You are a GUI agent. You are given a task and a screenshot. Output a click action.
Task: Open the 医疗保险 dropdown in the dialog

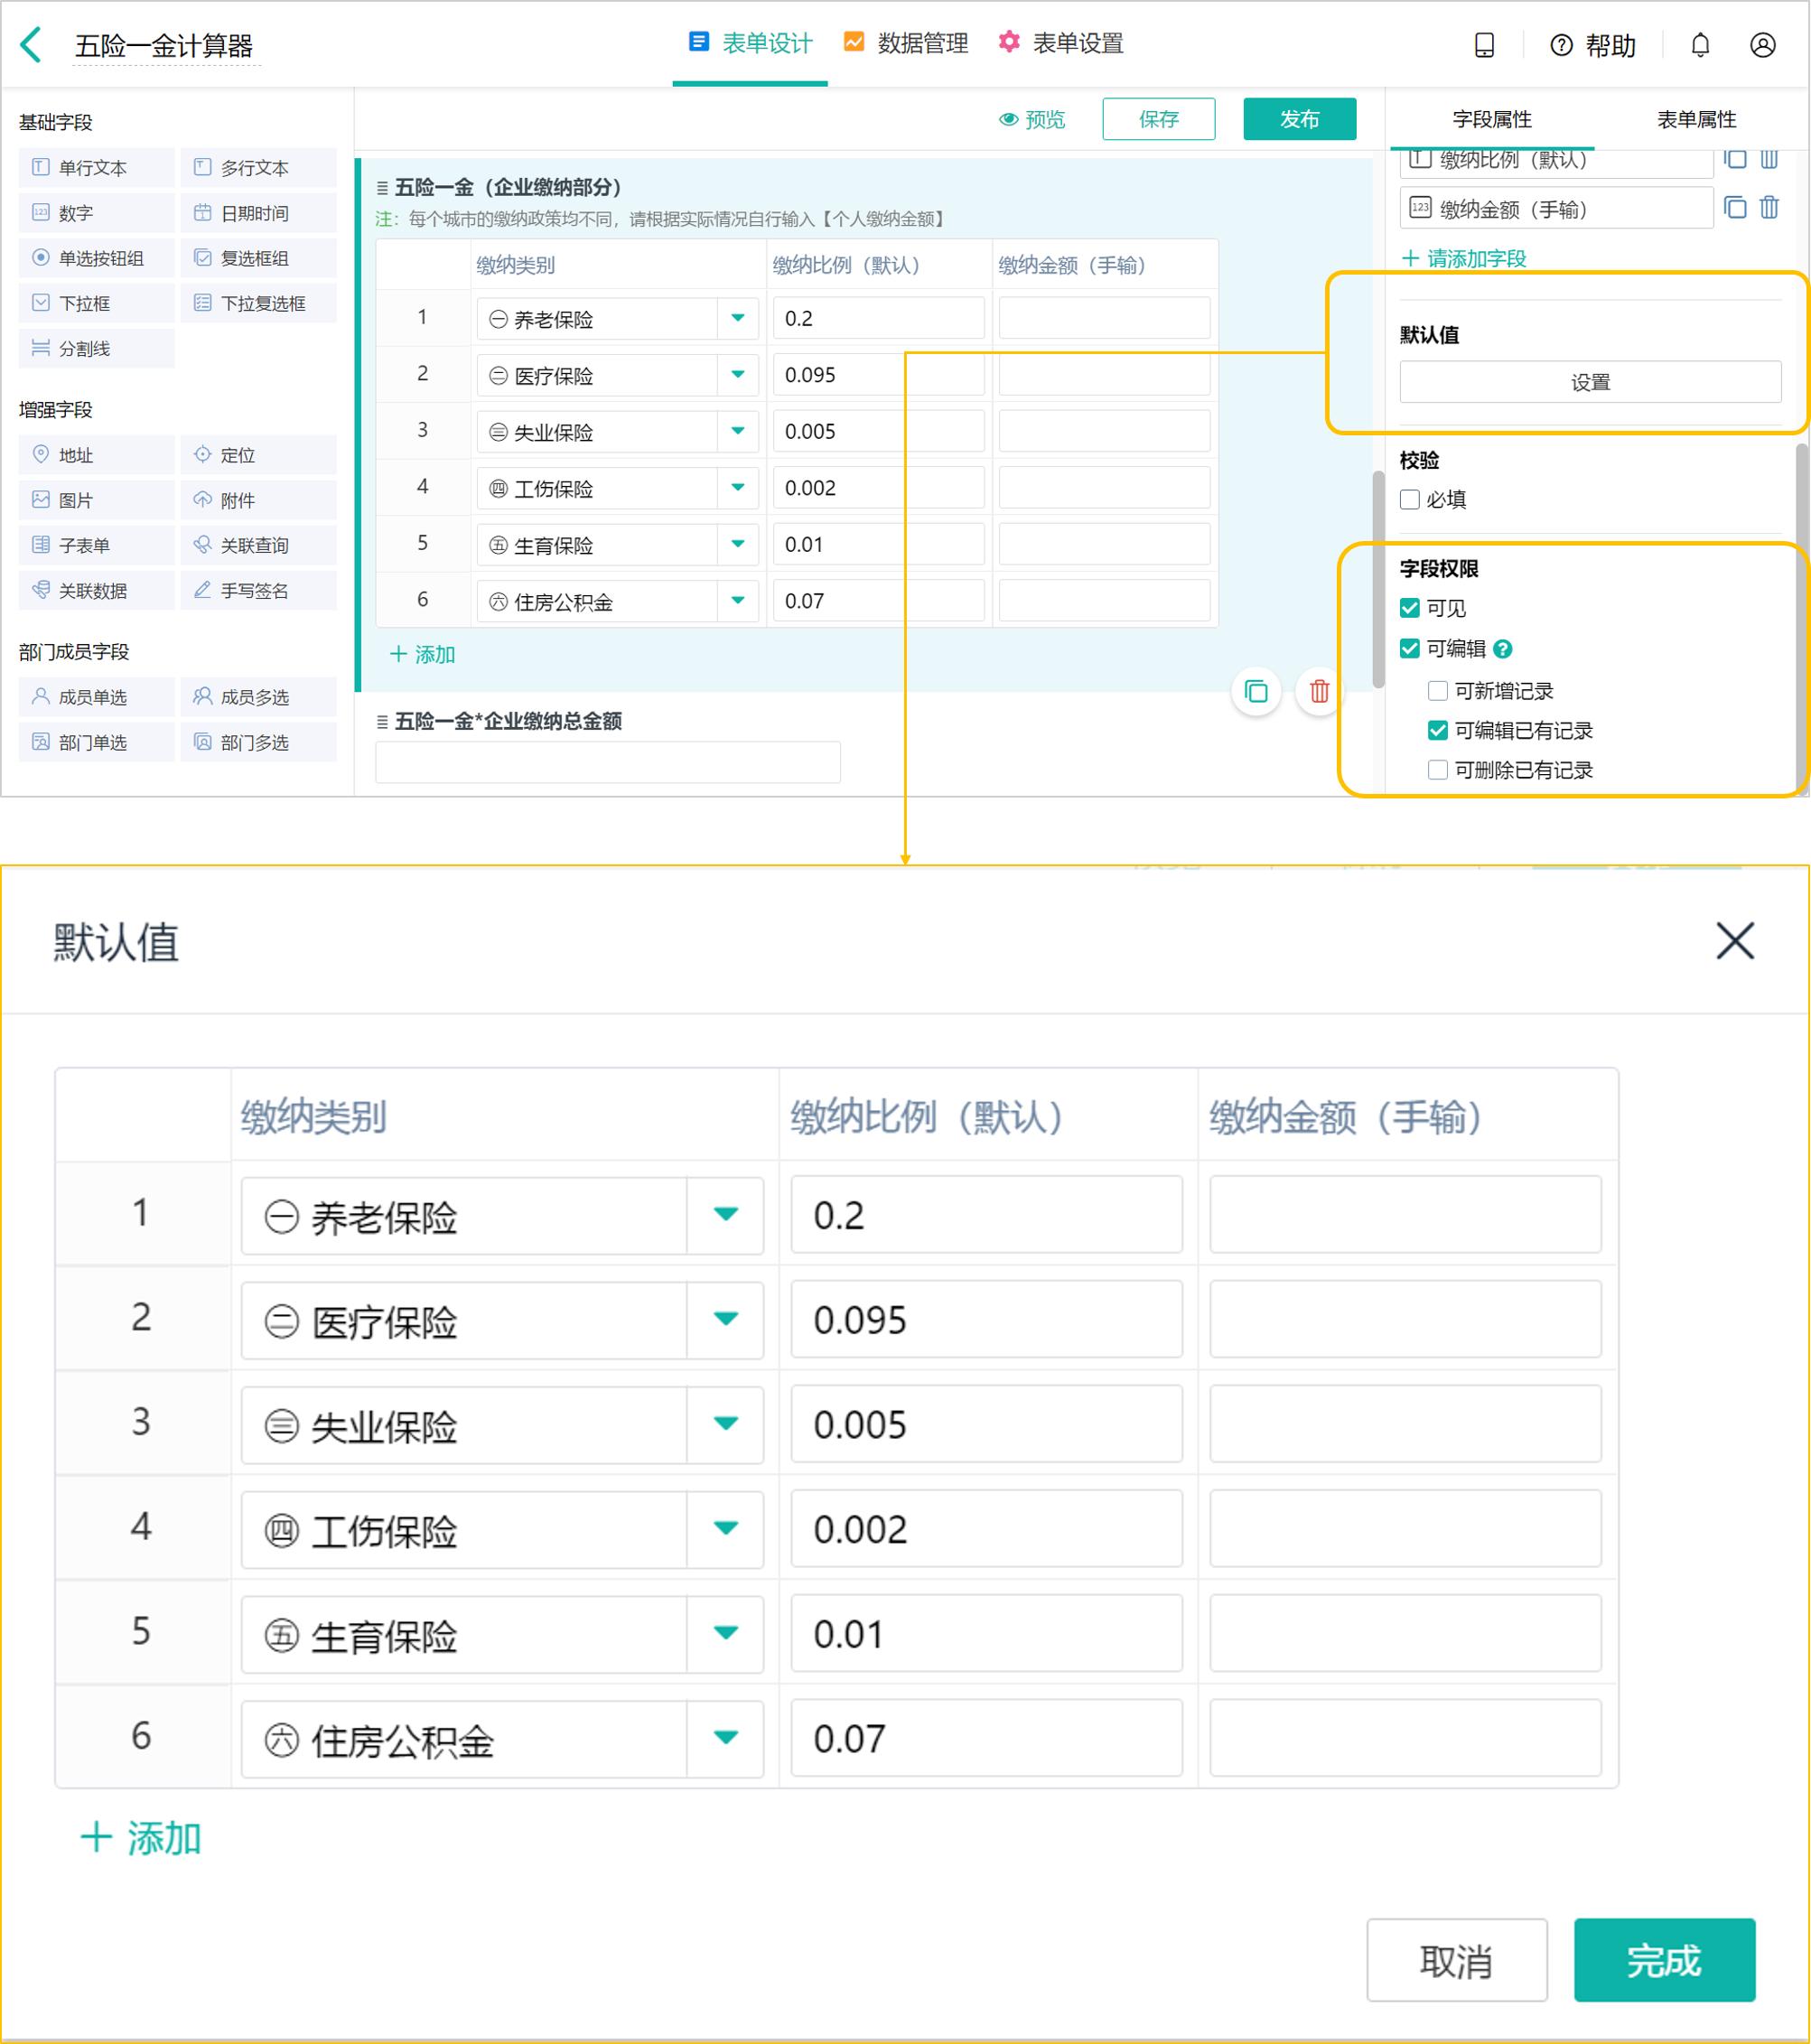tap(725, 1320)
